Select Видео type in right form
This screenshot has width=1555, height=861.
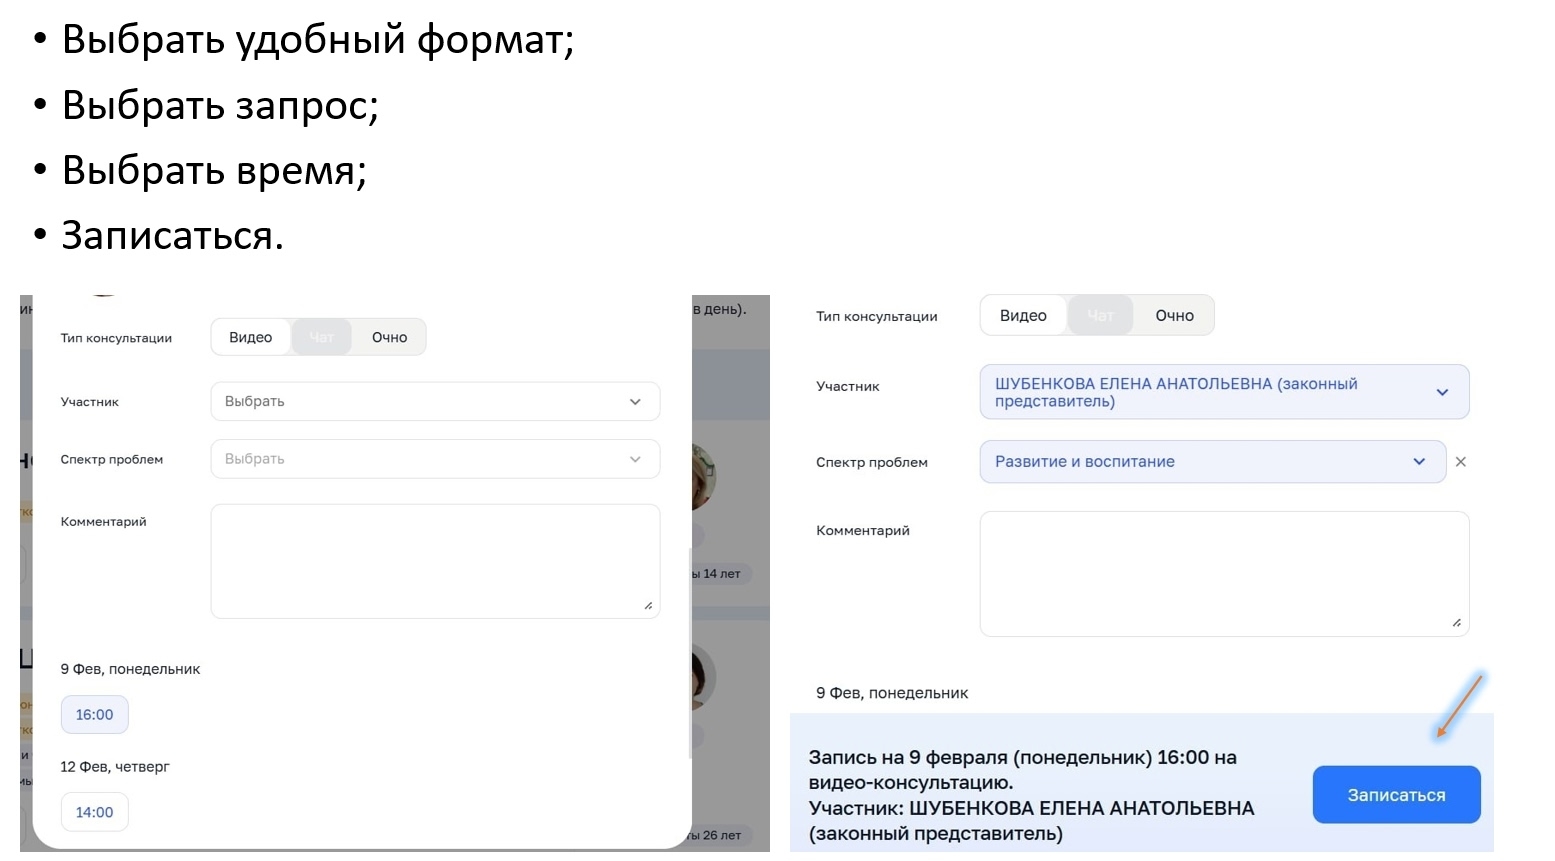[1024, 315]
